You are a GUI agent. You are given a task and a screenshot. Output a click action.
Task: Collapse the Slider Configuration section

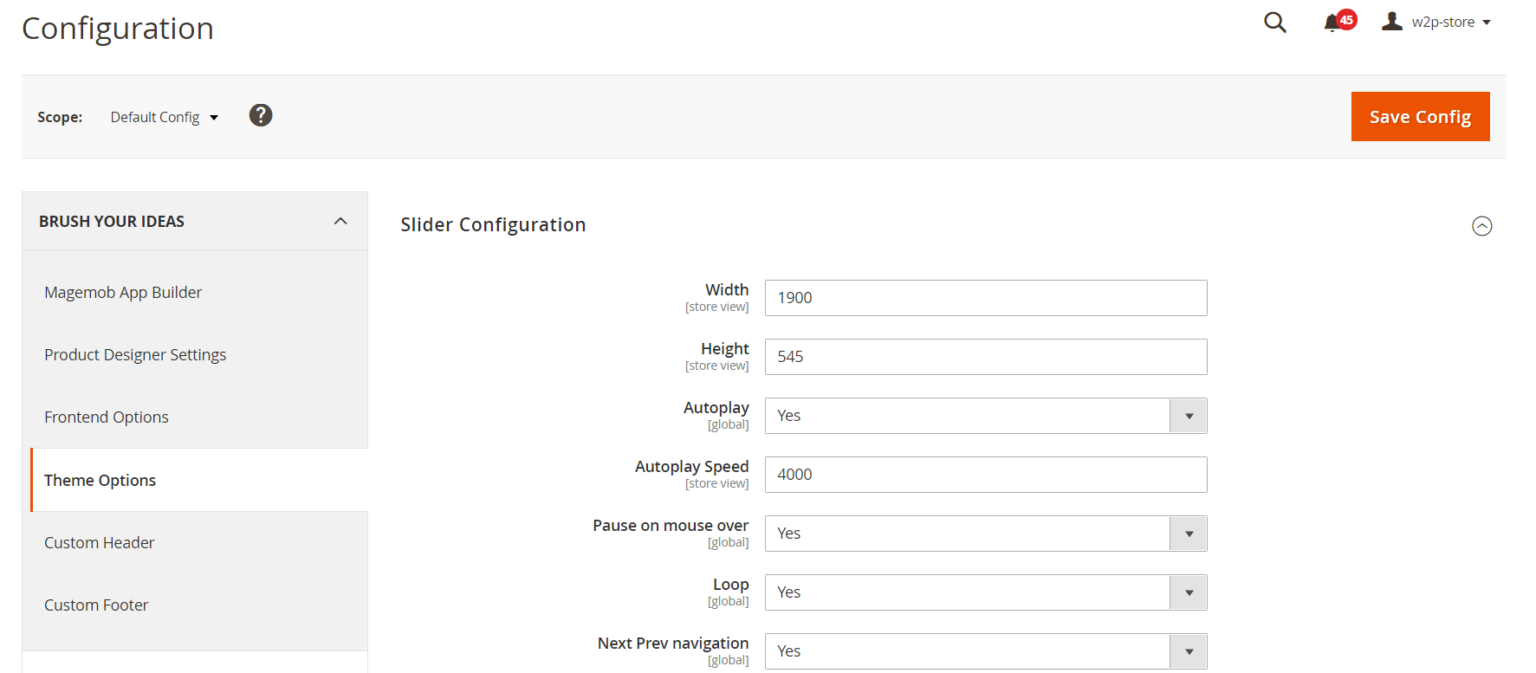pos(1482,226)
